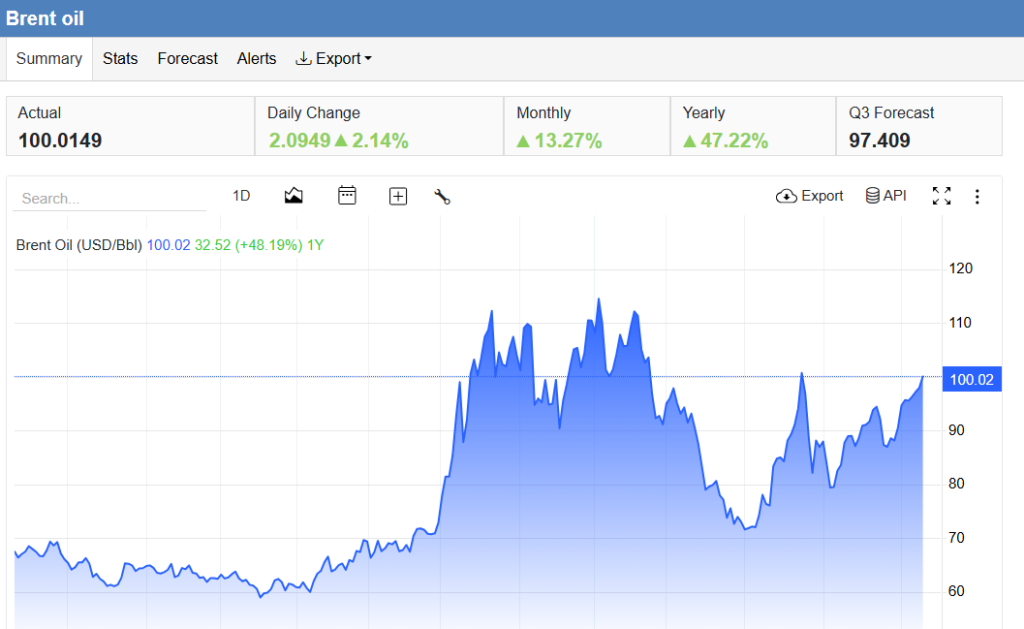Click the plus compare icon

[x=398, y=196]
